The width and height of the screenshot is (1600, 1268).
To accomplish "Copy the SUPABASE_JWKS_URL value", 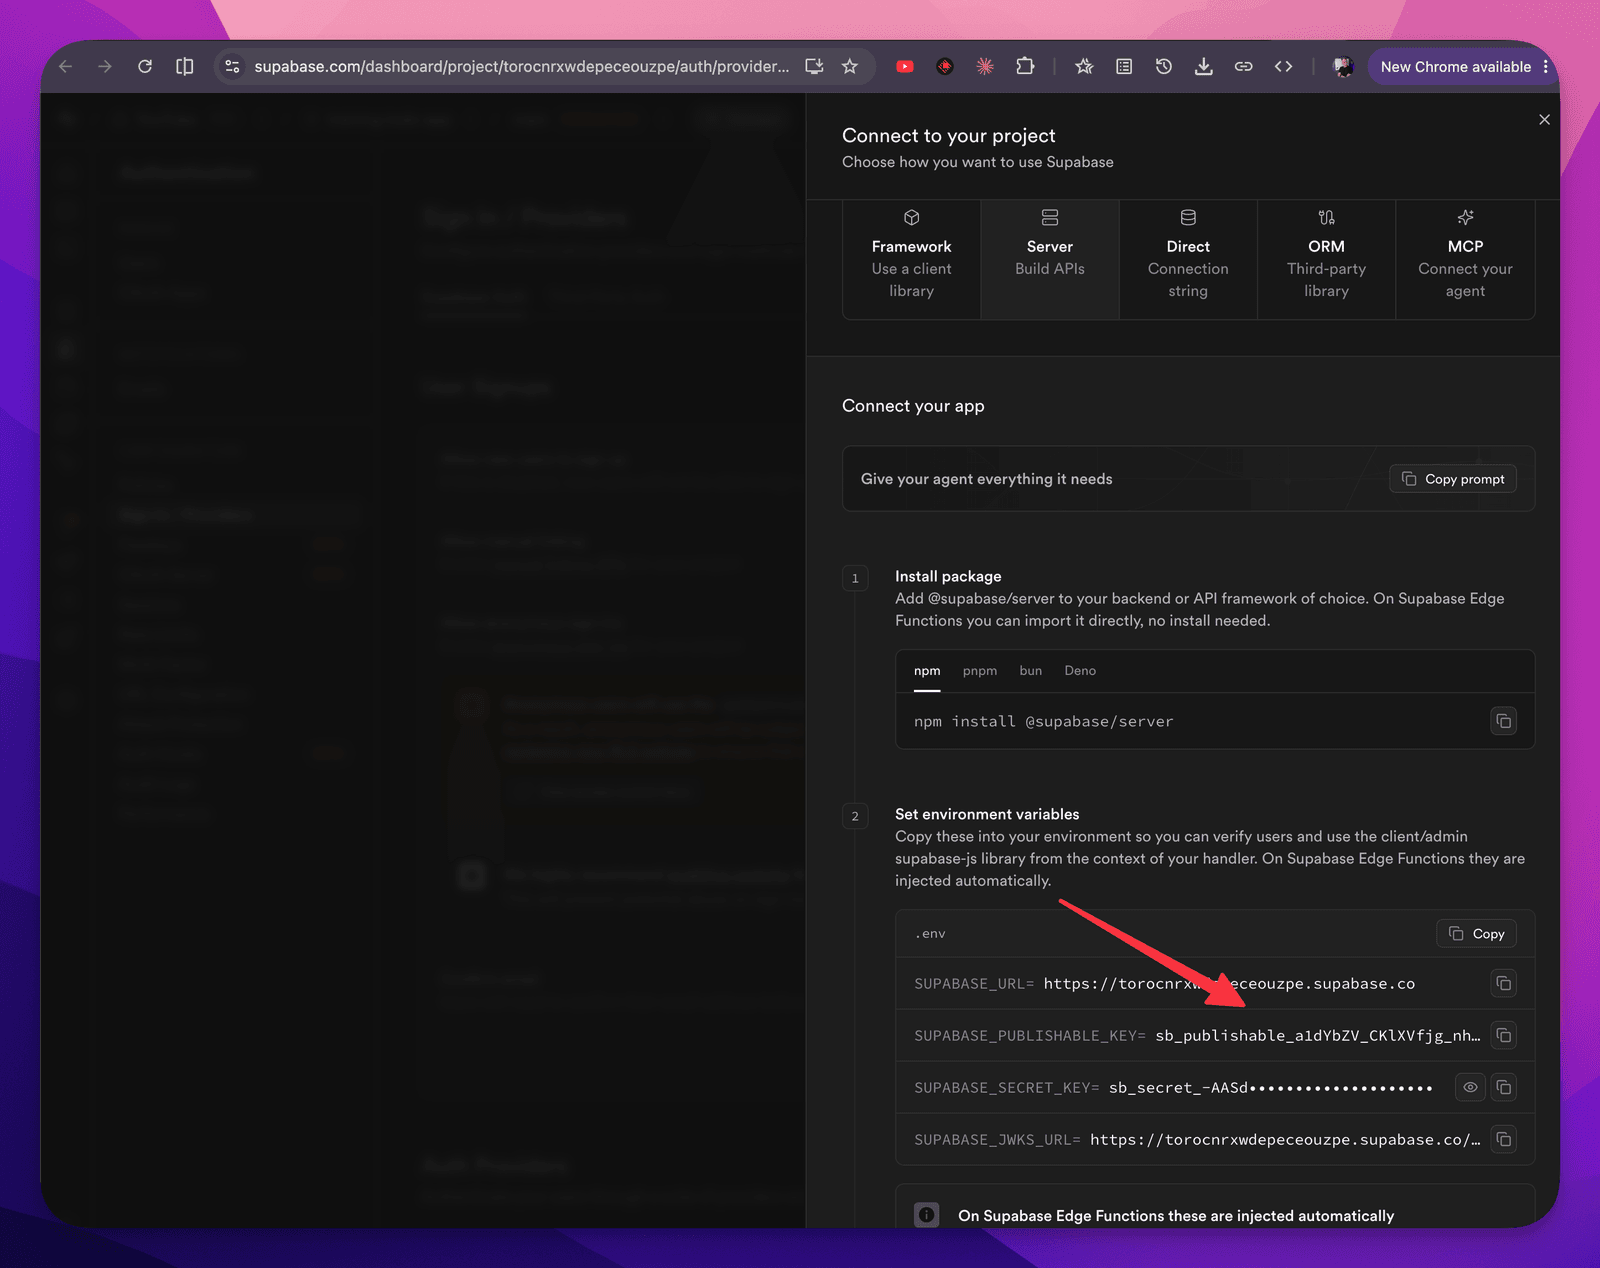I will (1503, 1139).
